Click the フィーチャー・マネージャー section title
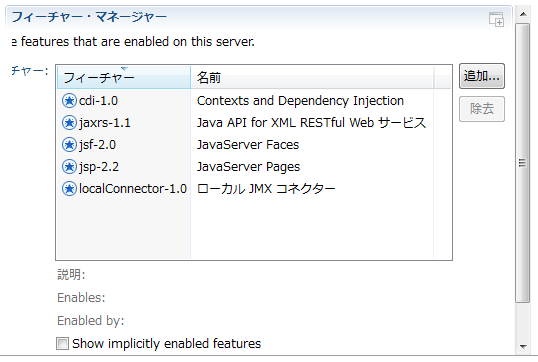This screenshot has width=538, height=362. 89,17
